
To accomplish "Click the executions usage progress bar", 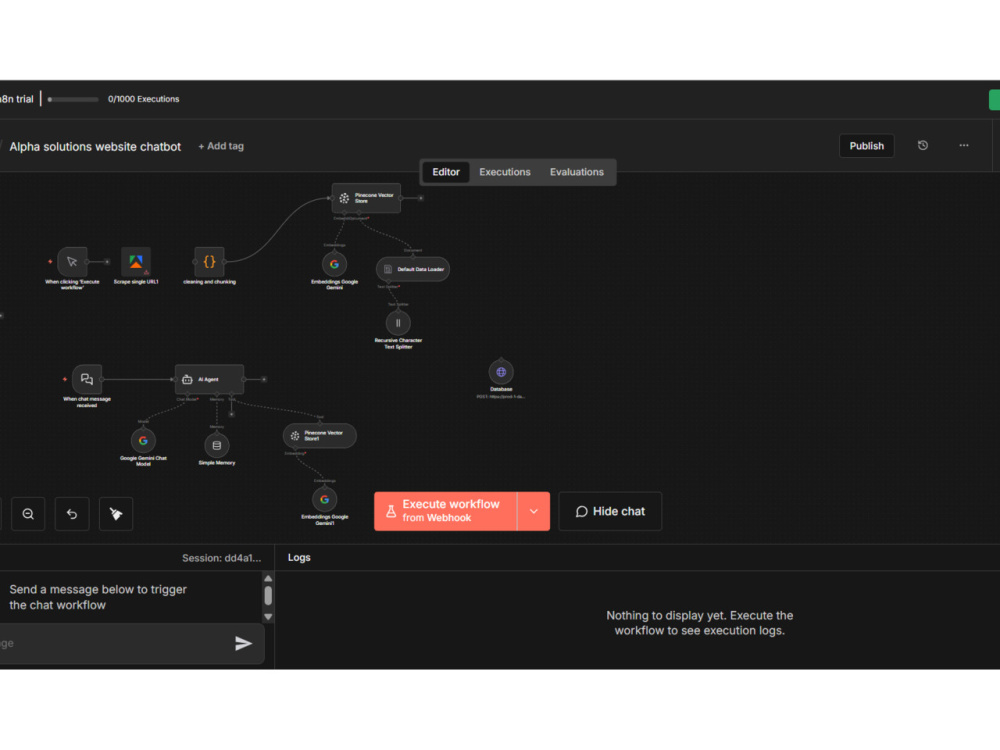I will [73, 99].
